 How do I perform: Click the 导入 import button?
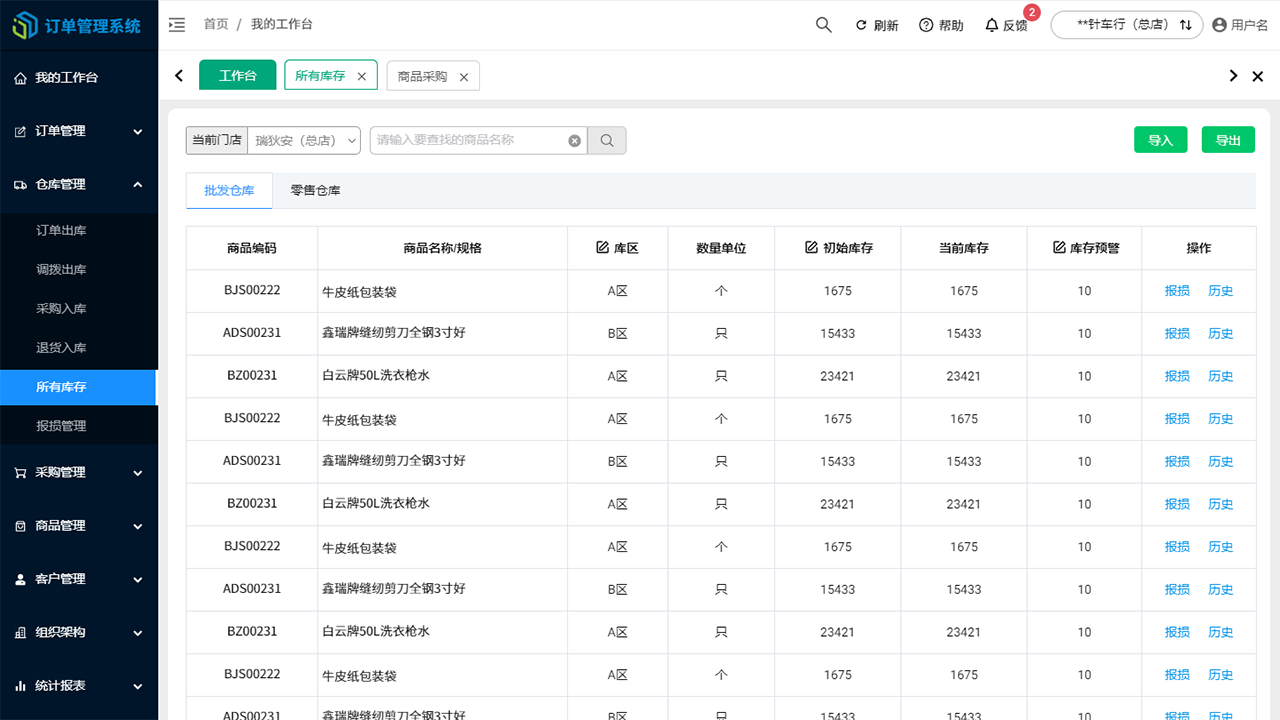coord(1160,140)
